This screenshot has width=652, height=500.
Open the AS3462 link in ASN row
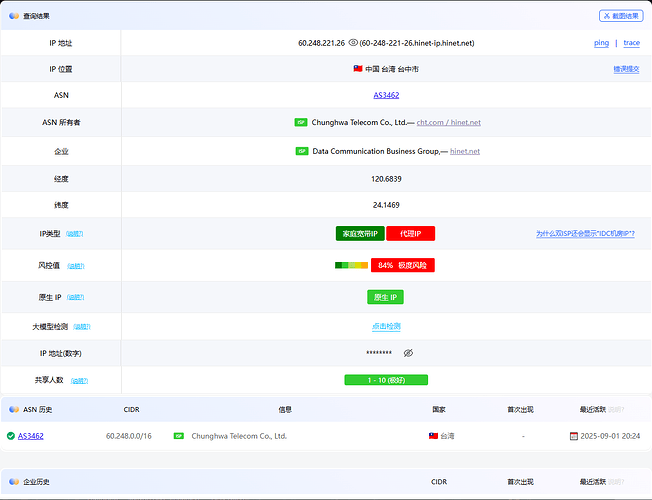click(x=386, y=95)
